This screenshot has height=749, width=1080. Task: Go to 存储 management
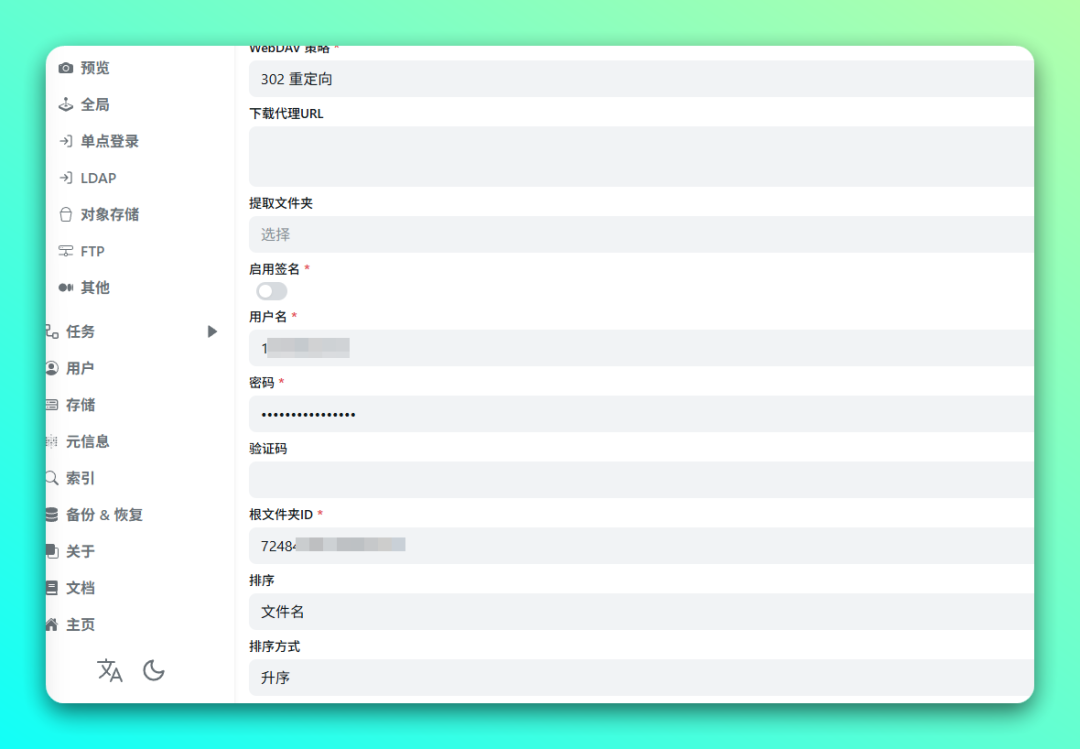81,404
